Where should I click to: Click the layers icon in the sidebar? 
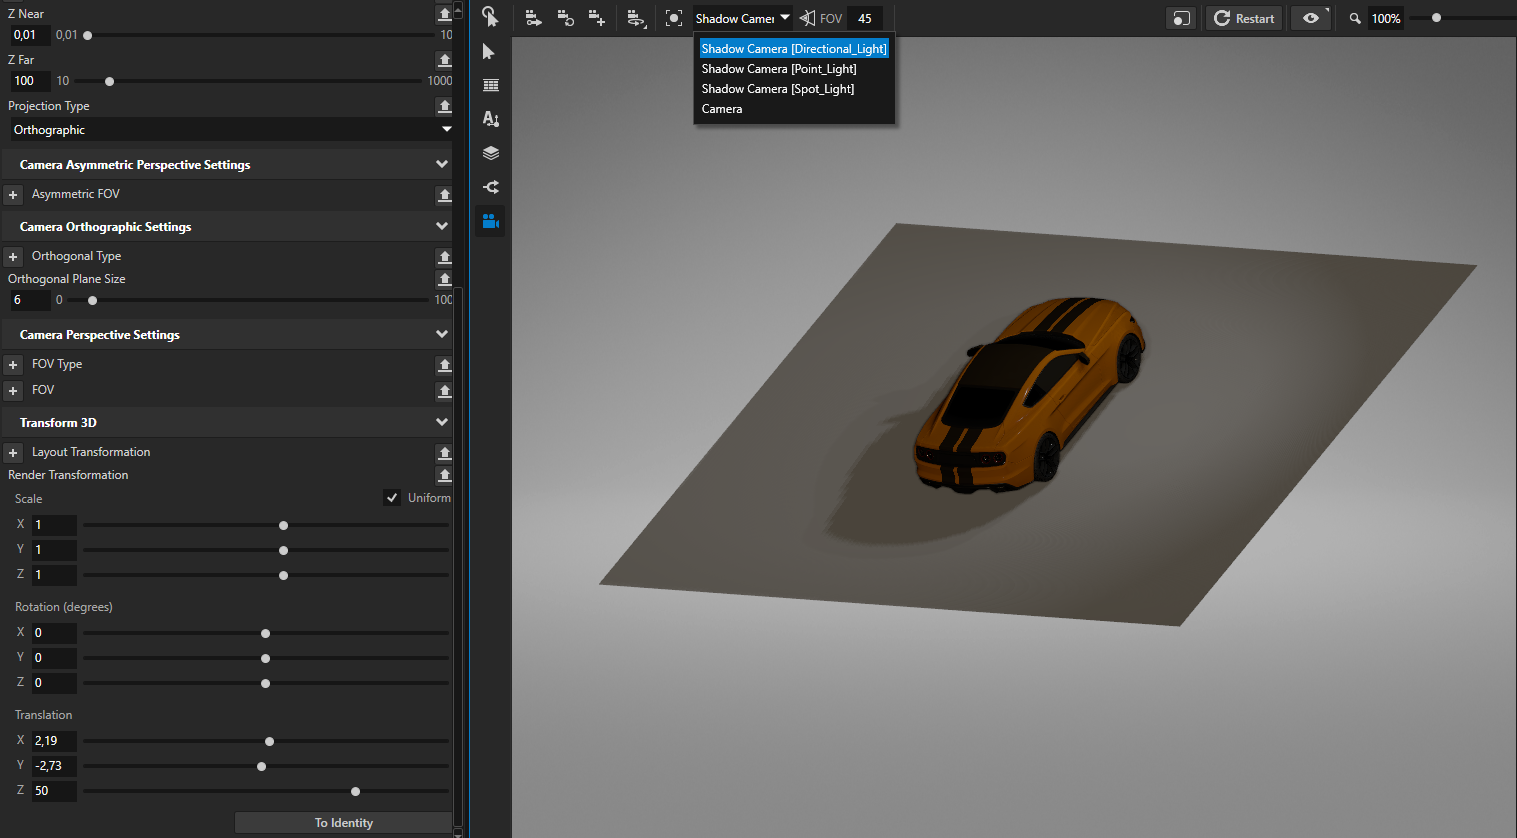(x=490, y=152)
